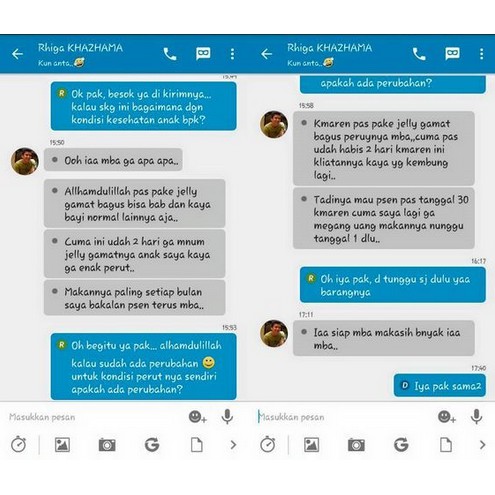Viewport: 495px width, 495px height.
Task: Attach a picture using gallery icon in right chat
Action: (x=311, y=445)
